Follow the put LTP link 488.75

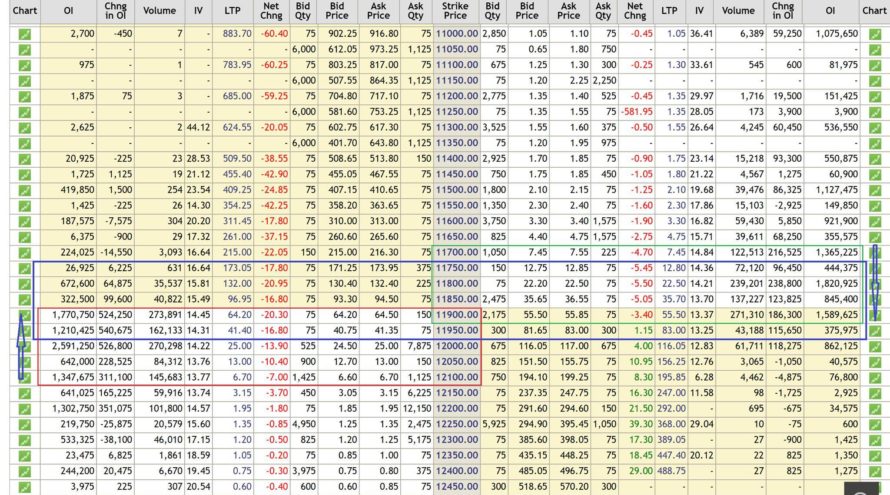click(x=672, y=471)
